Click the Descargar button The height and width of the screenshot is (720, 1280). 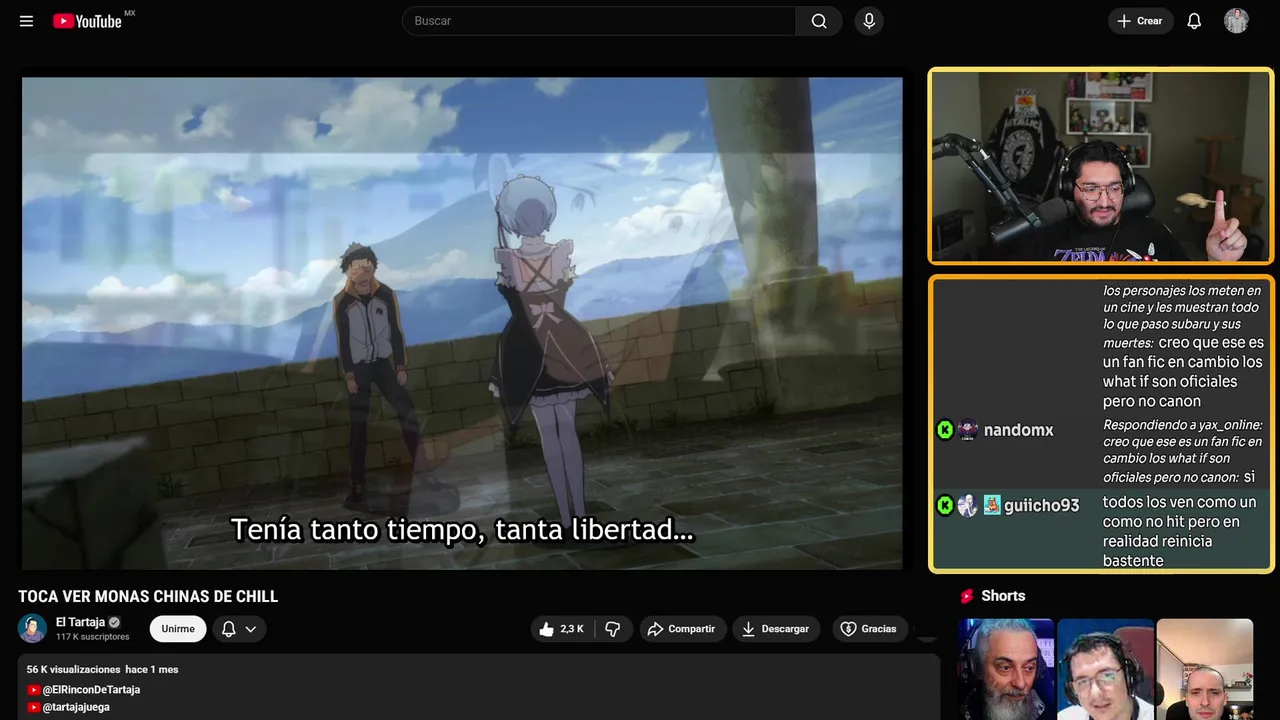[776, 629]
